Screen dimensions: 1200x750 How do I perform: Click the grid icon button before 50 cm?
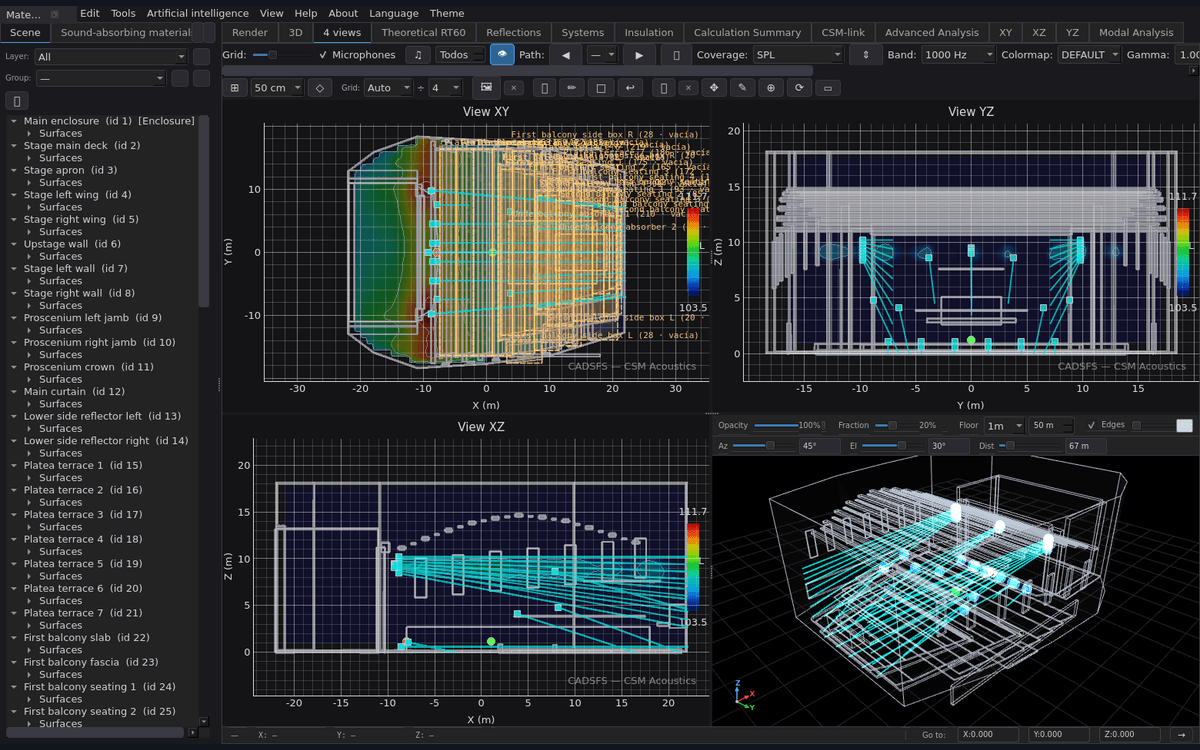point(235,88)
